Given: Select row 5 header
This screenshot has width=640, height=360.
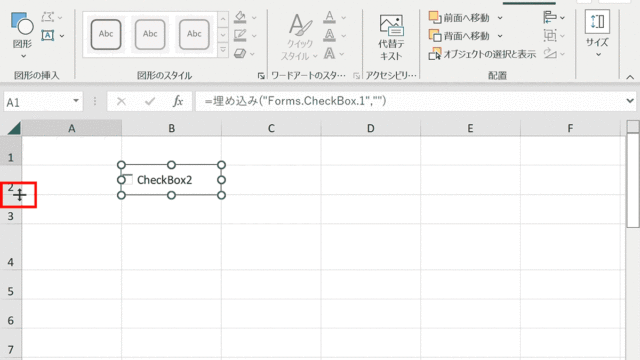Looking at the screenshot, I should tap(11, 285).
